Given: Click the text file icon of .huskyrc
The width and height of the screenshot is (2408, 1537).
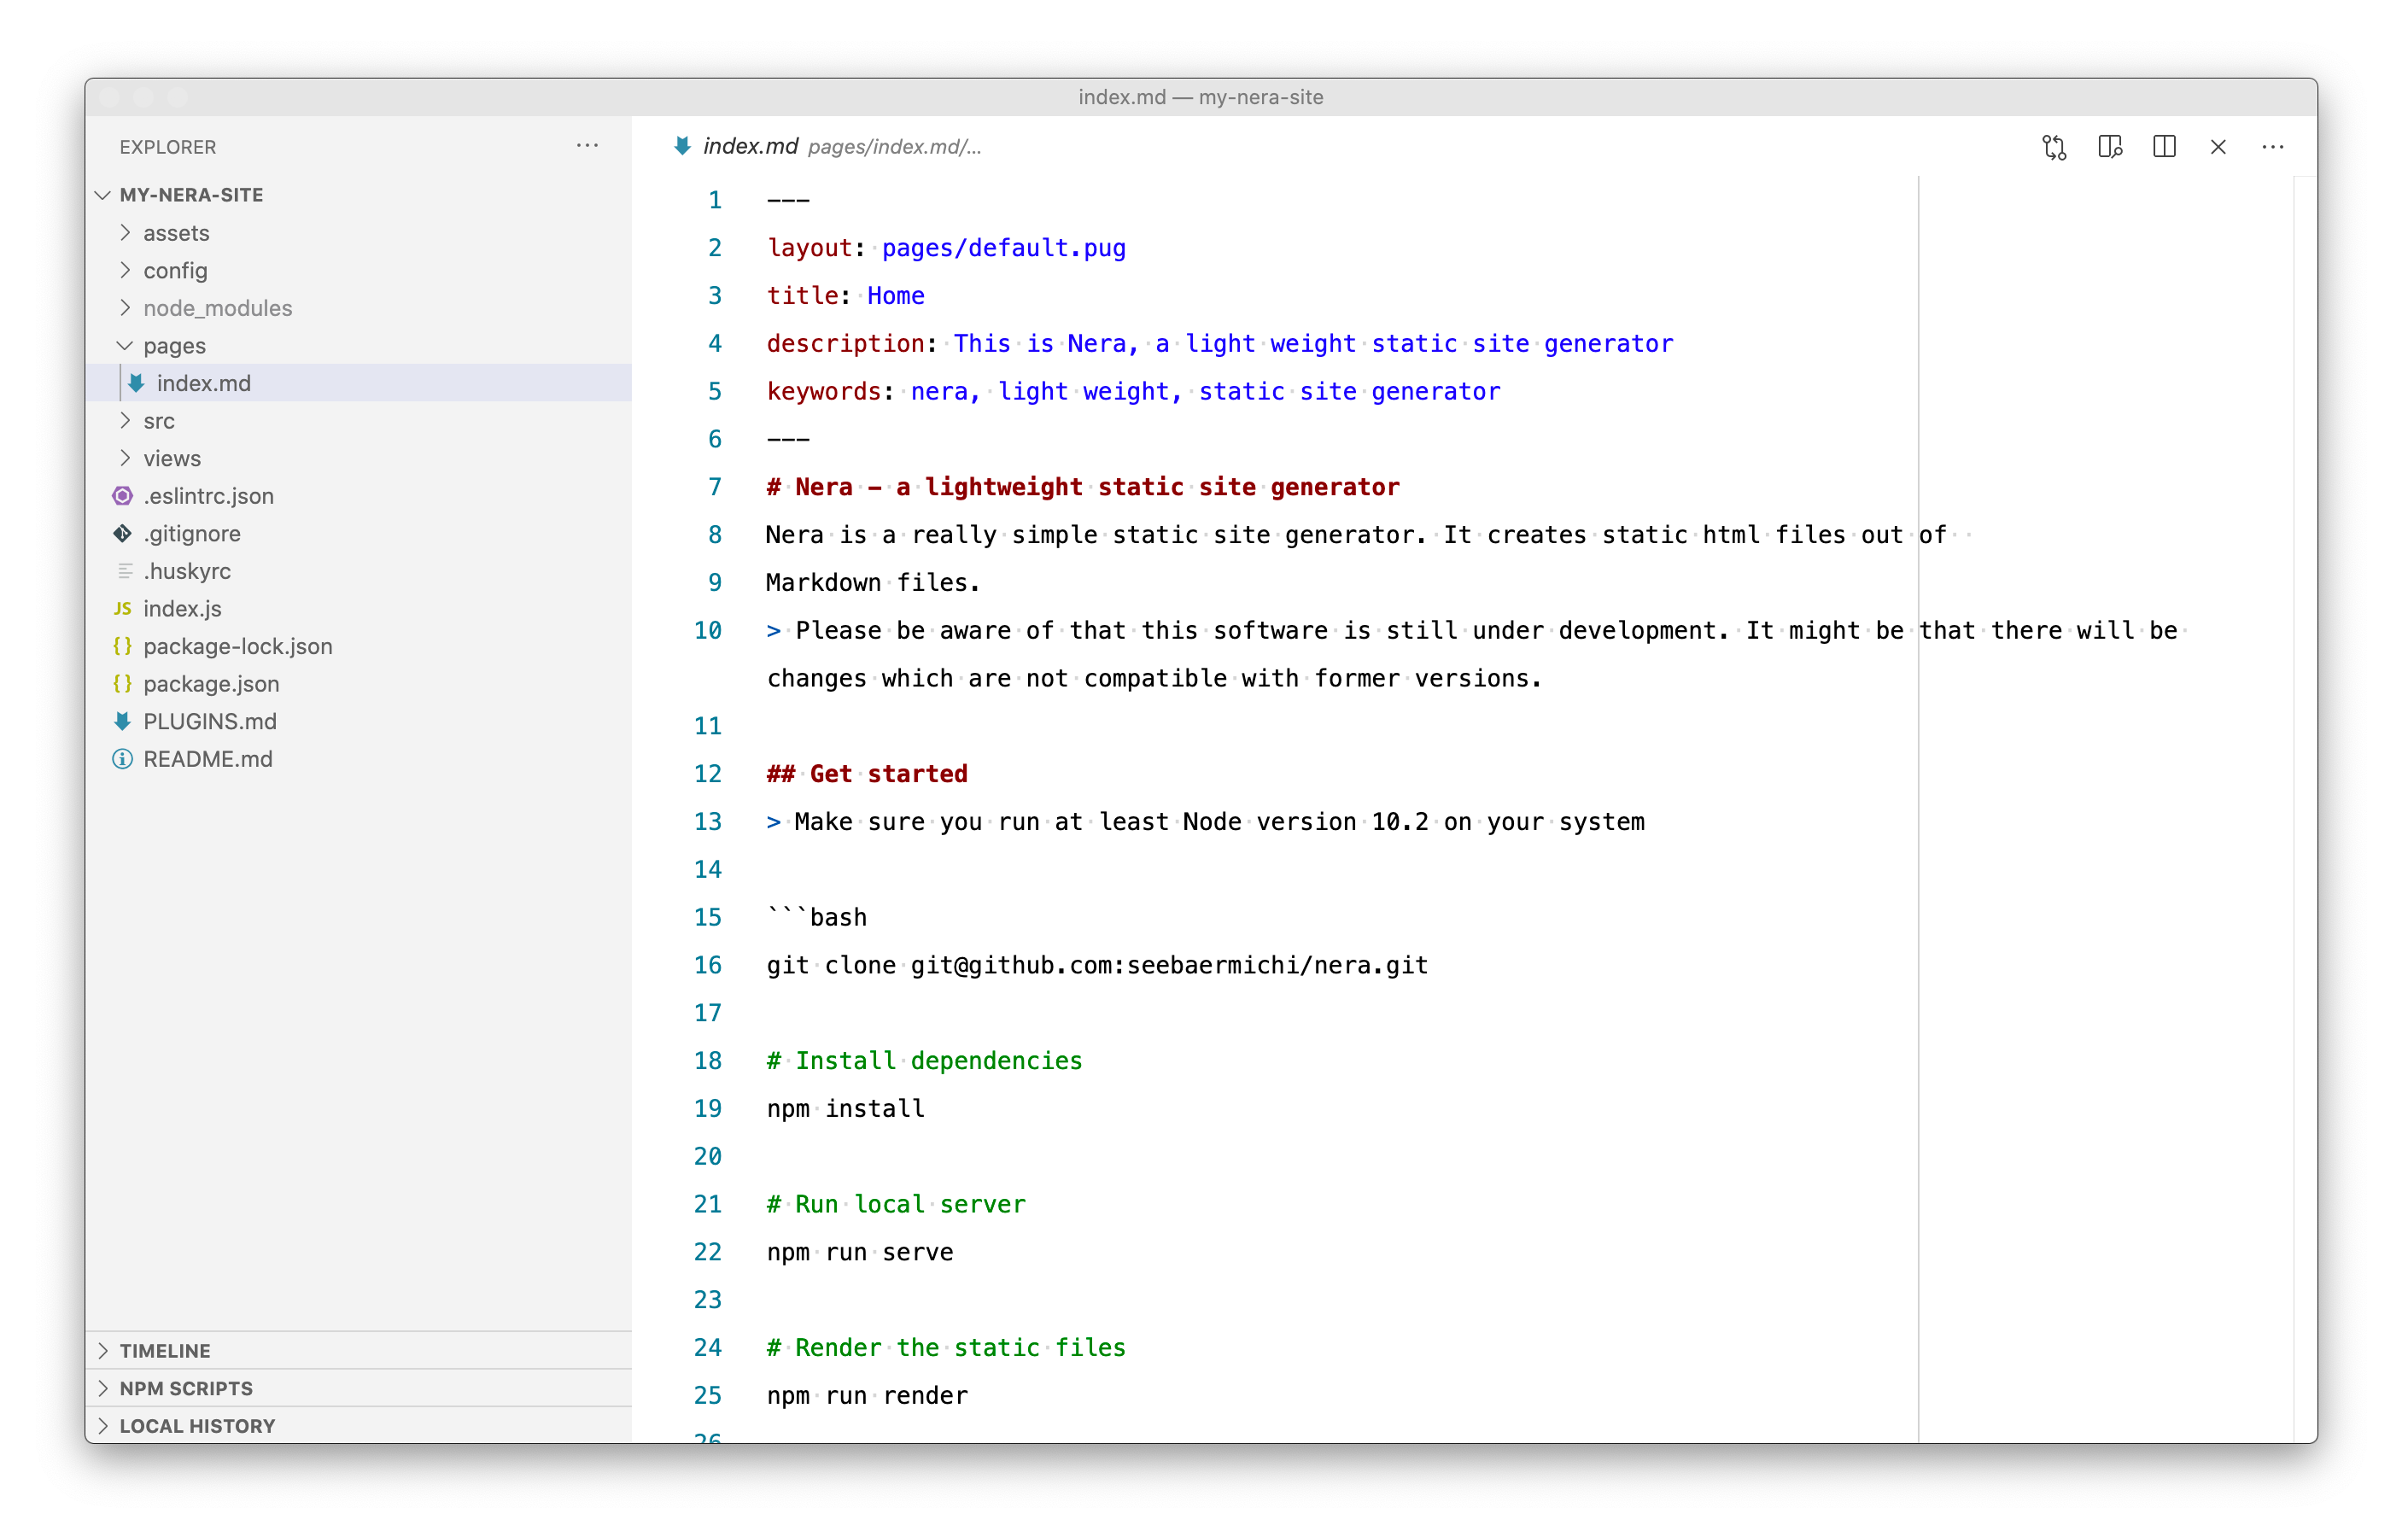Looking at the screenshot, I should tap(125, 571).
